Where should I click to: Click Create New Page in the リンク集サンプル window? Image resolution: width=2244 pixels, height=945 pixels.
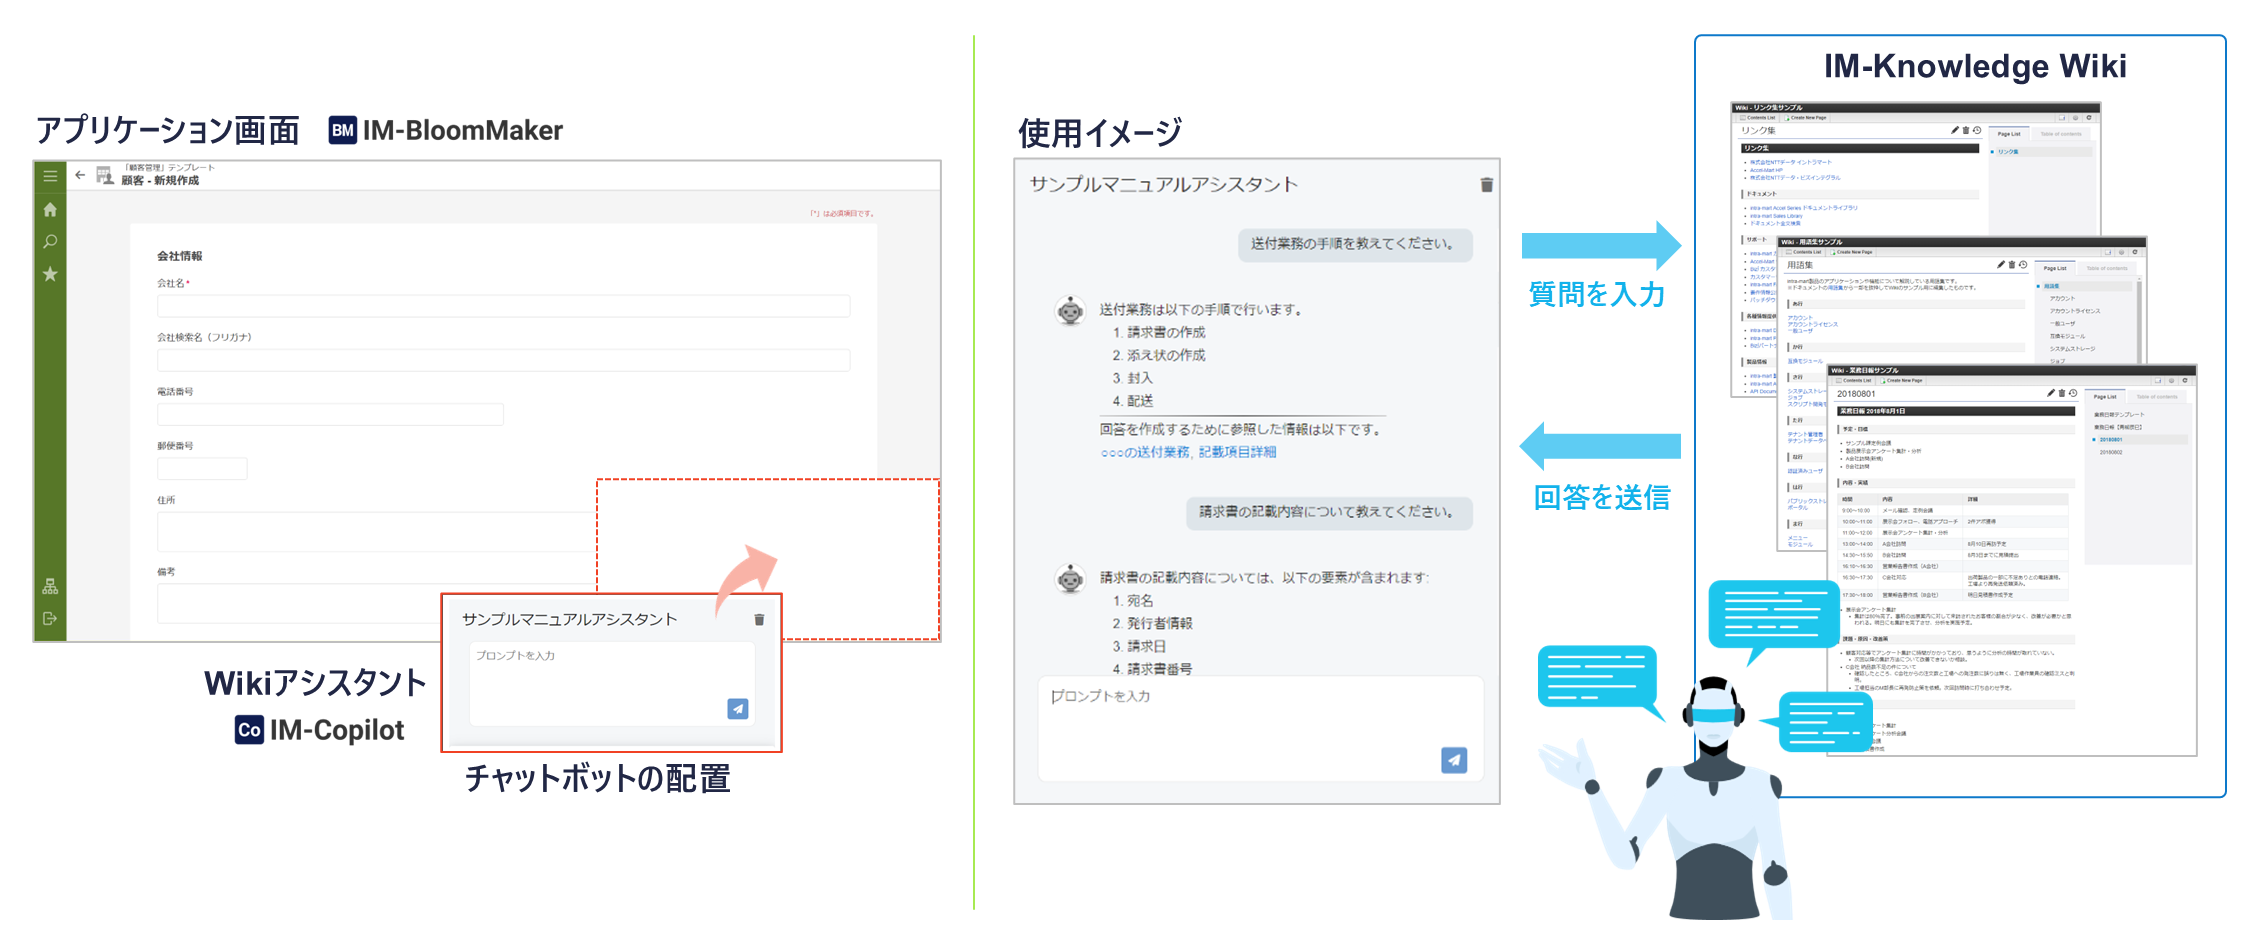point(1805,118)
